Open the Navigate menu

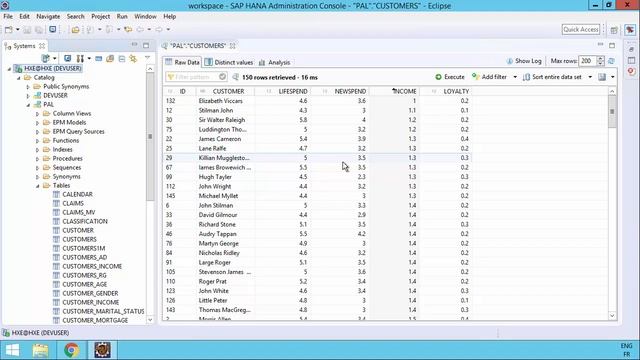(48, 16)
